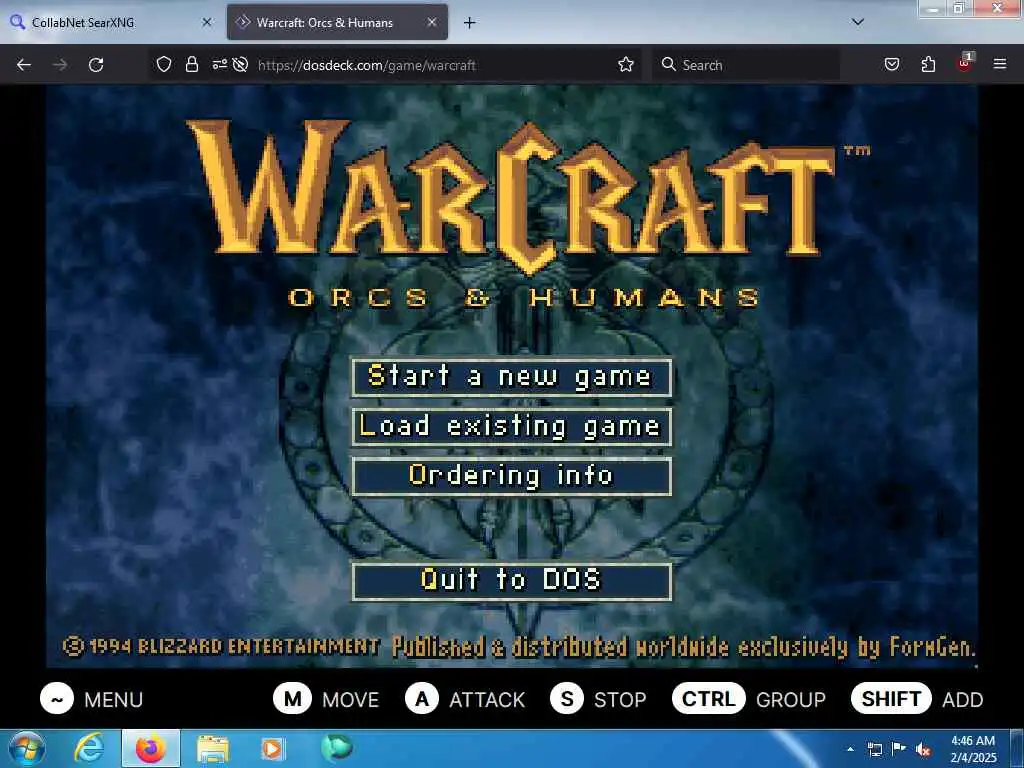
Task: Open the site permissions icon in the address bar
Action: pyautogui.click(x=219, y=64)
